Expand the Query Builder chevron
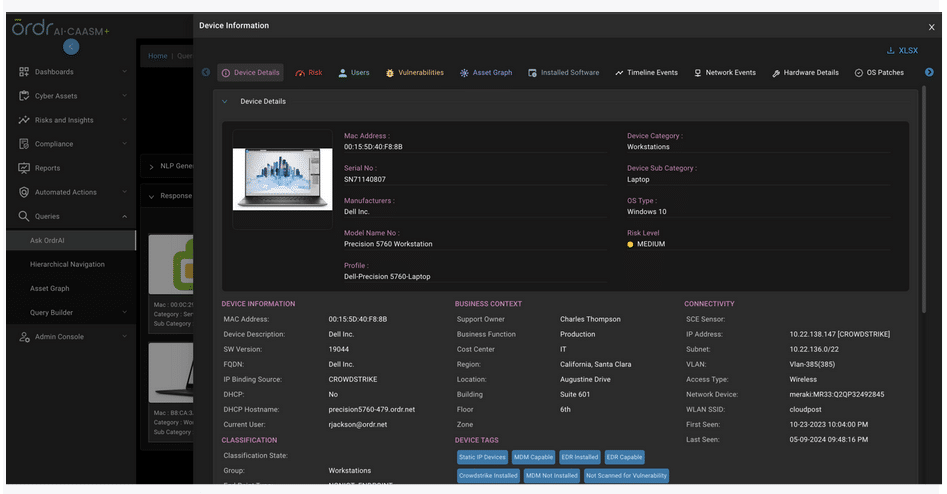 (124, 312)
